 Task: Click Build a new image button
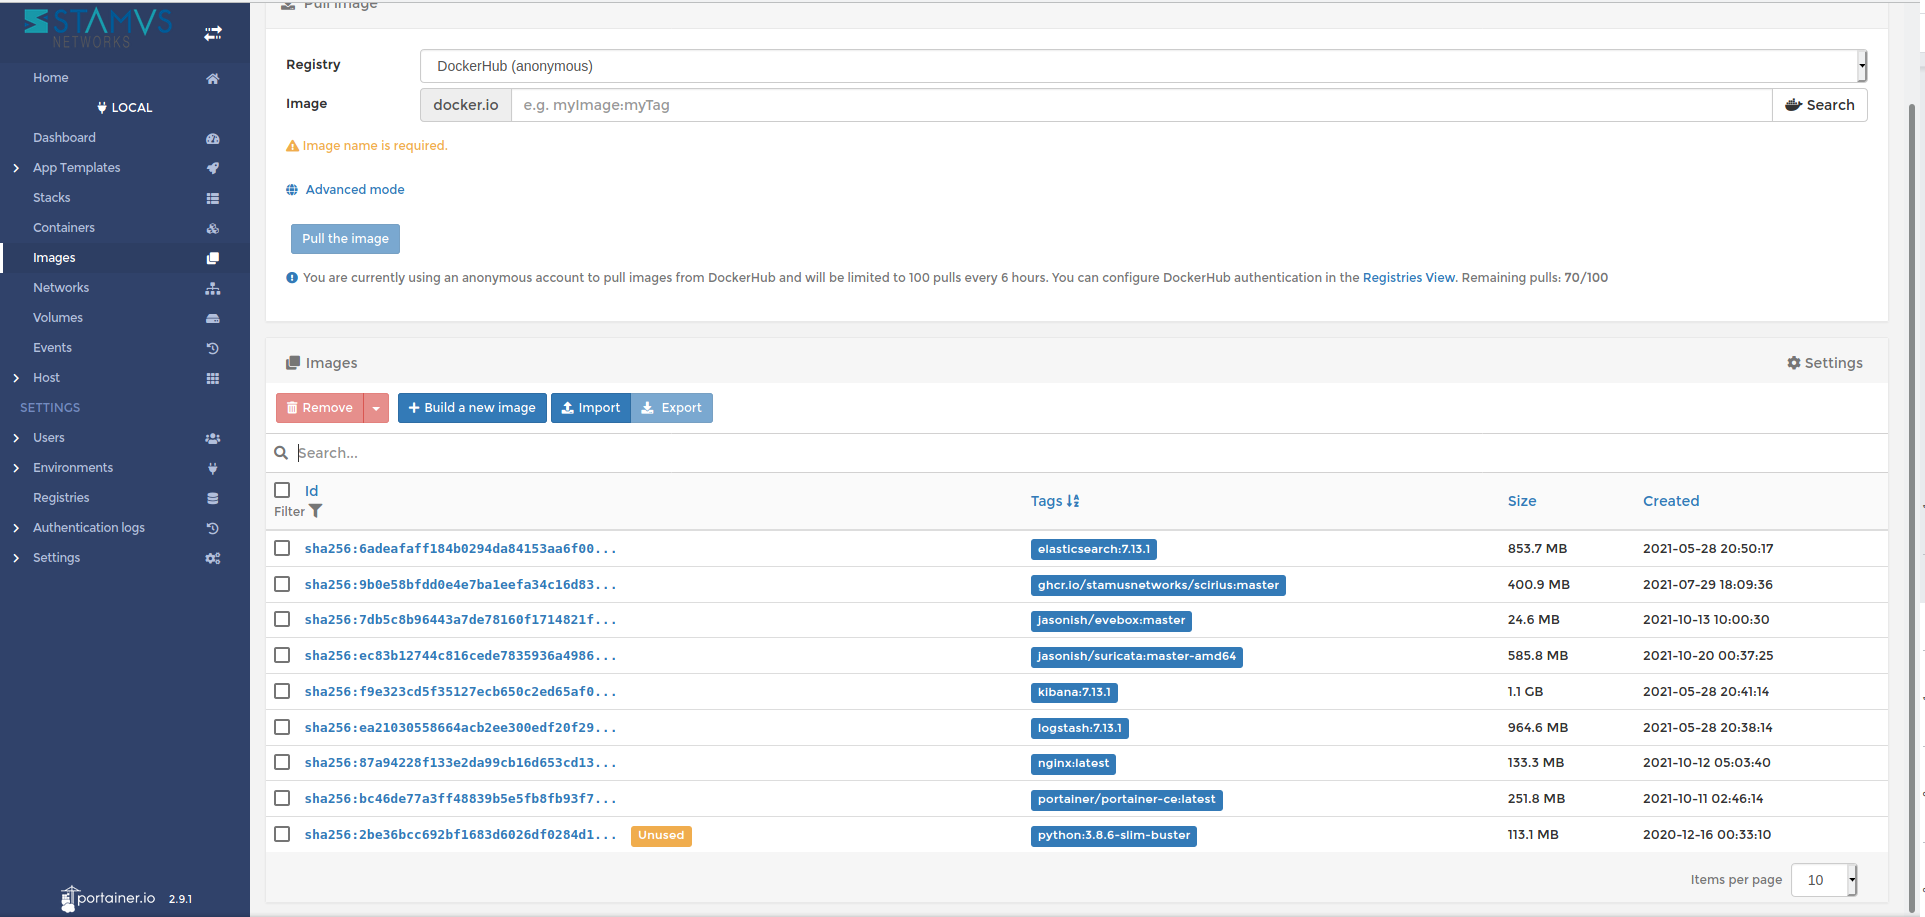pyautogui.click(x=472, y=408)
